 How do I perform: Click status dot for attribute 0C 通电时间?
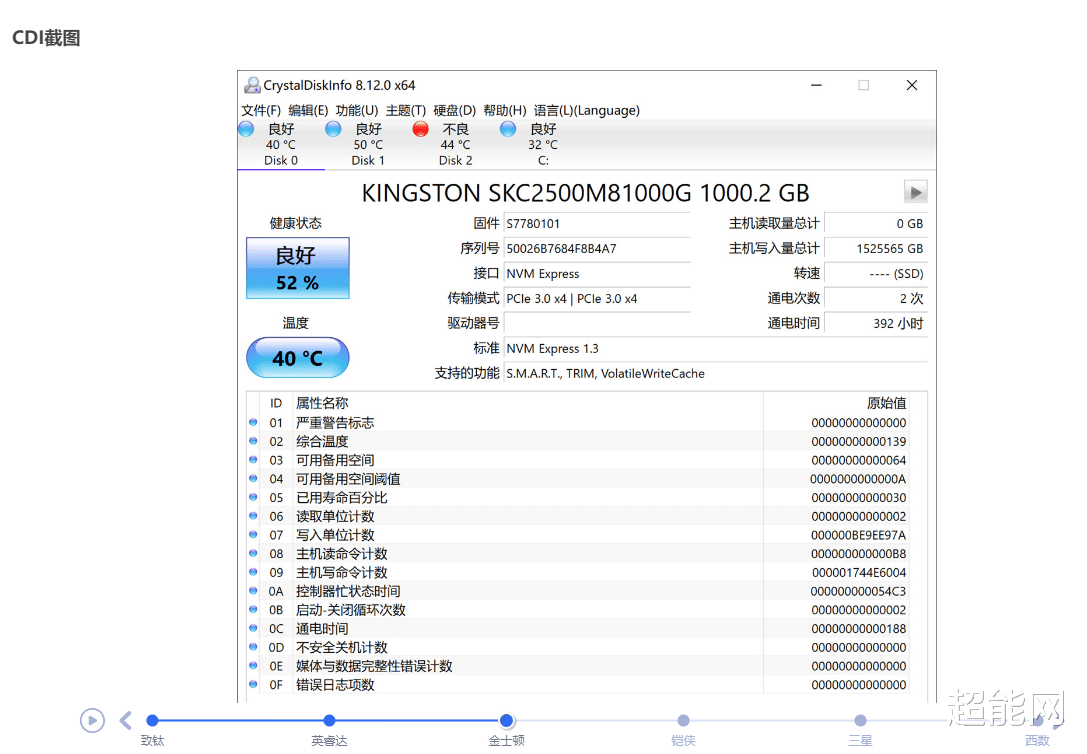253,628
